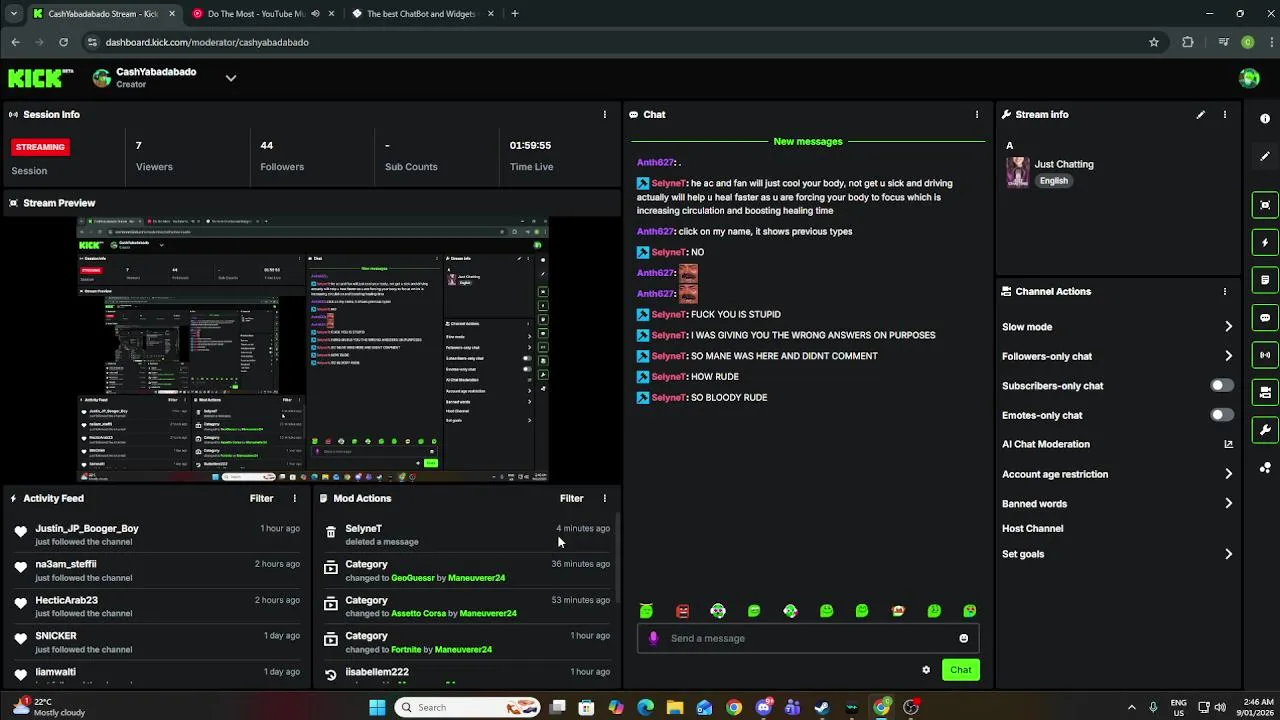
Task: Expand Slow mode settings
Action: pyautogui.click(x=1229, y=327)
